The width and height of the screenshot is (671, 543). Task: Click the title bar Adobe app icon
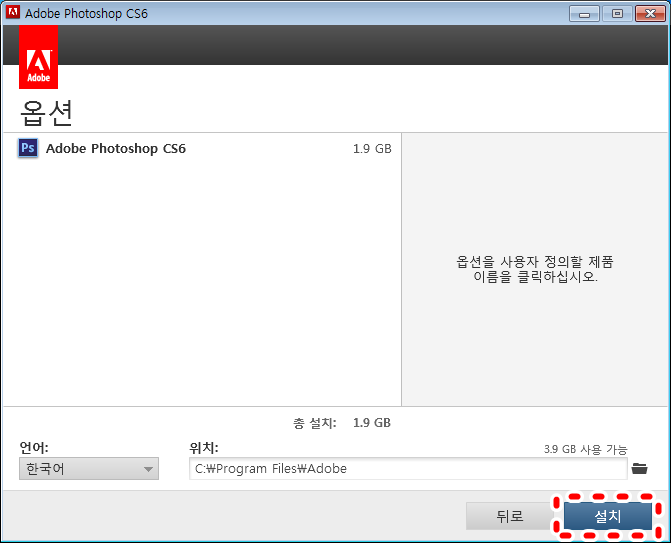[12, 12]
